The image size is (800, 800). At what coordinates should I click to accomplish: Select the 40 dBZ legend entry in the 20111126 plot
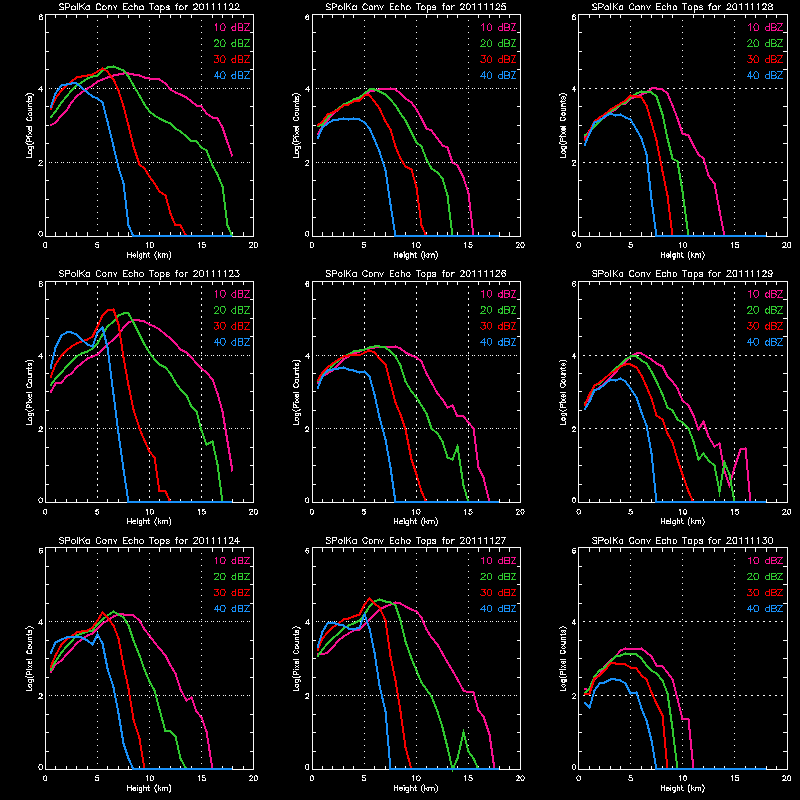click(x=498, y=342)
